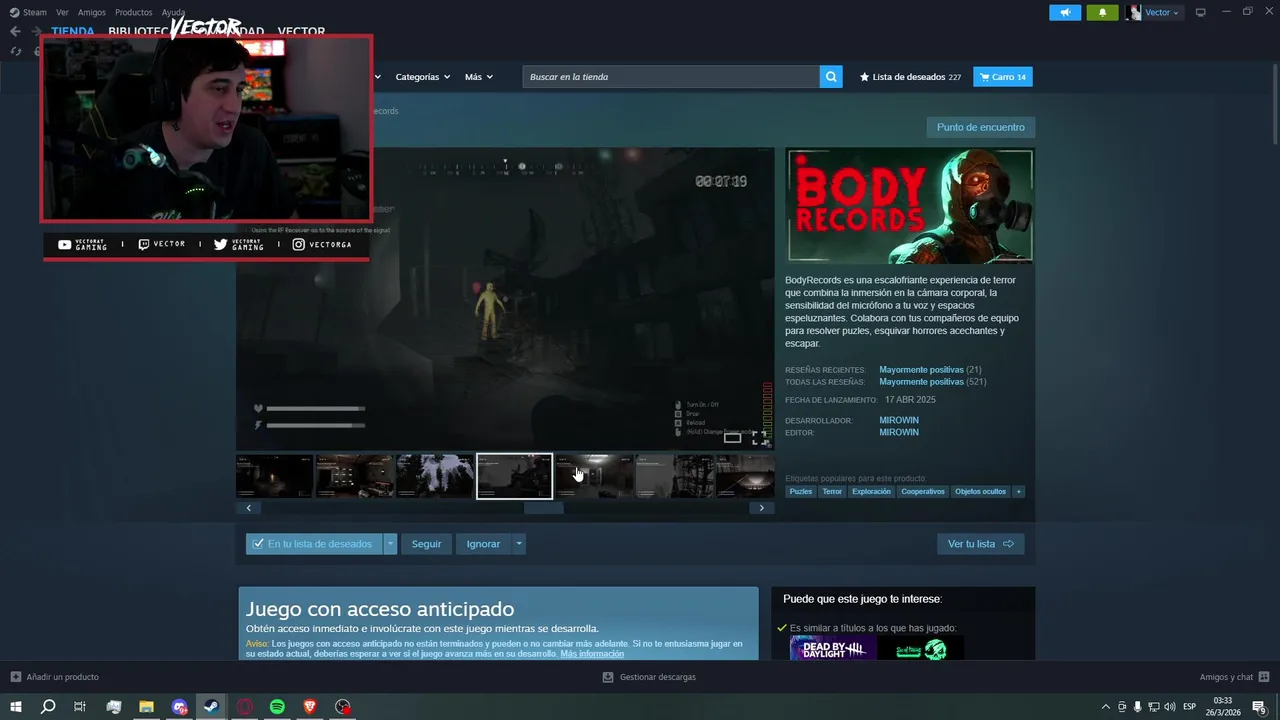Open the Amigos menu
The width and height of the screenshot is (1280, 720).
click(x=92, y=12)
